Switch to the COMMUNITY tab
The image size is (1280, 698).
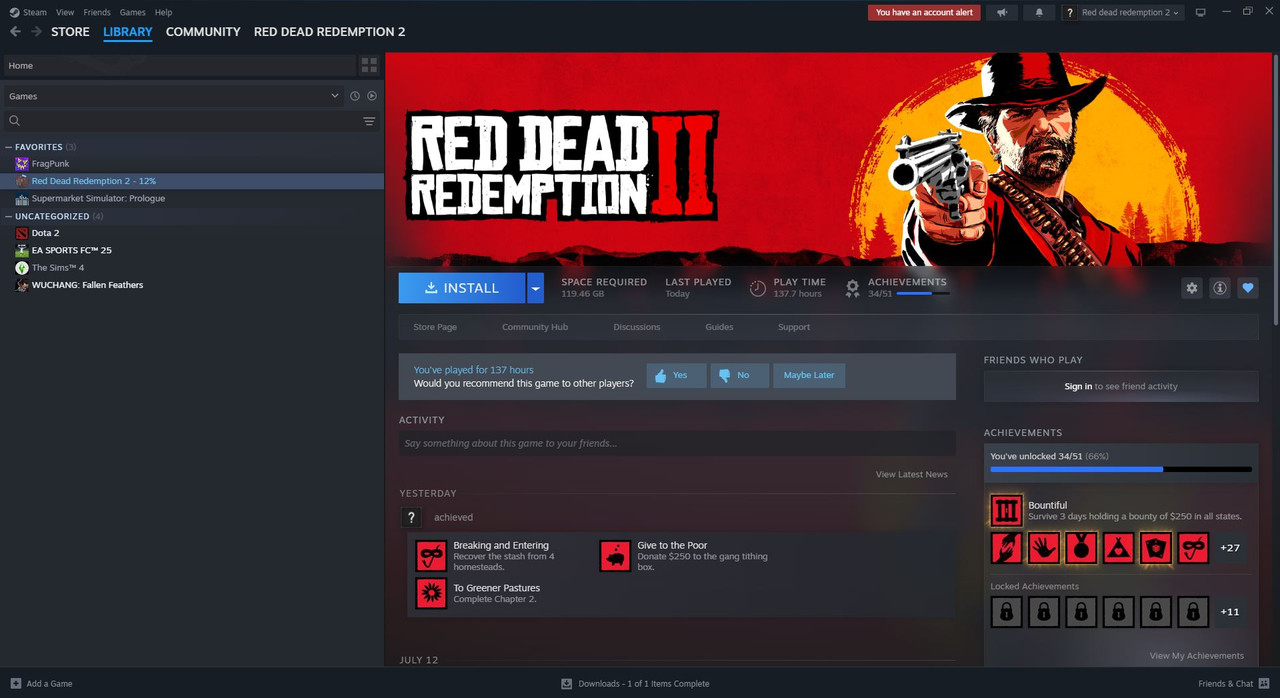(x=203, y=32)
